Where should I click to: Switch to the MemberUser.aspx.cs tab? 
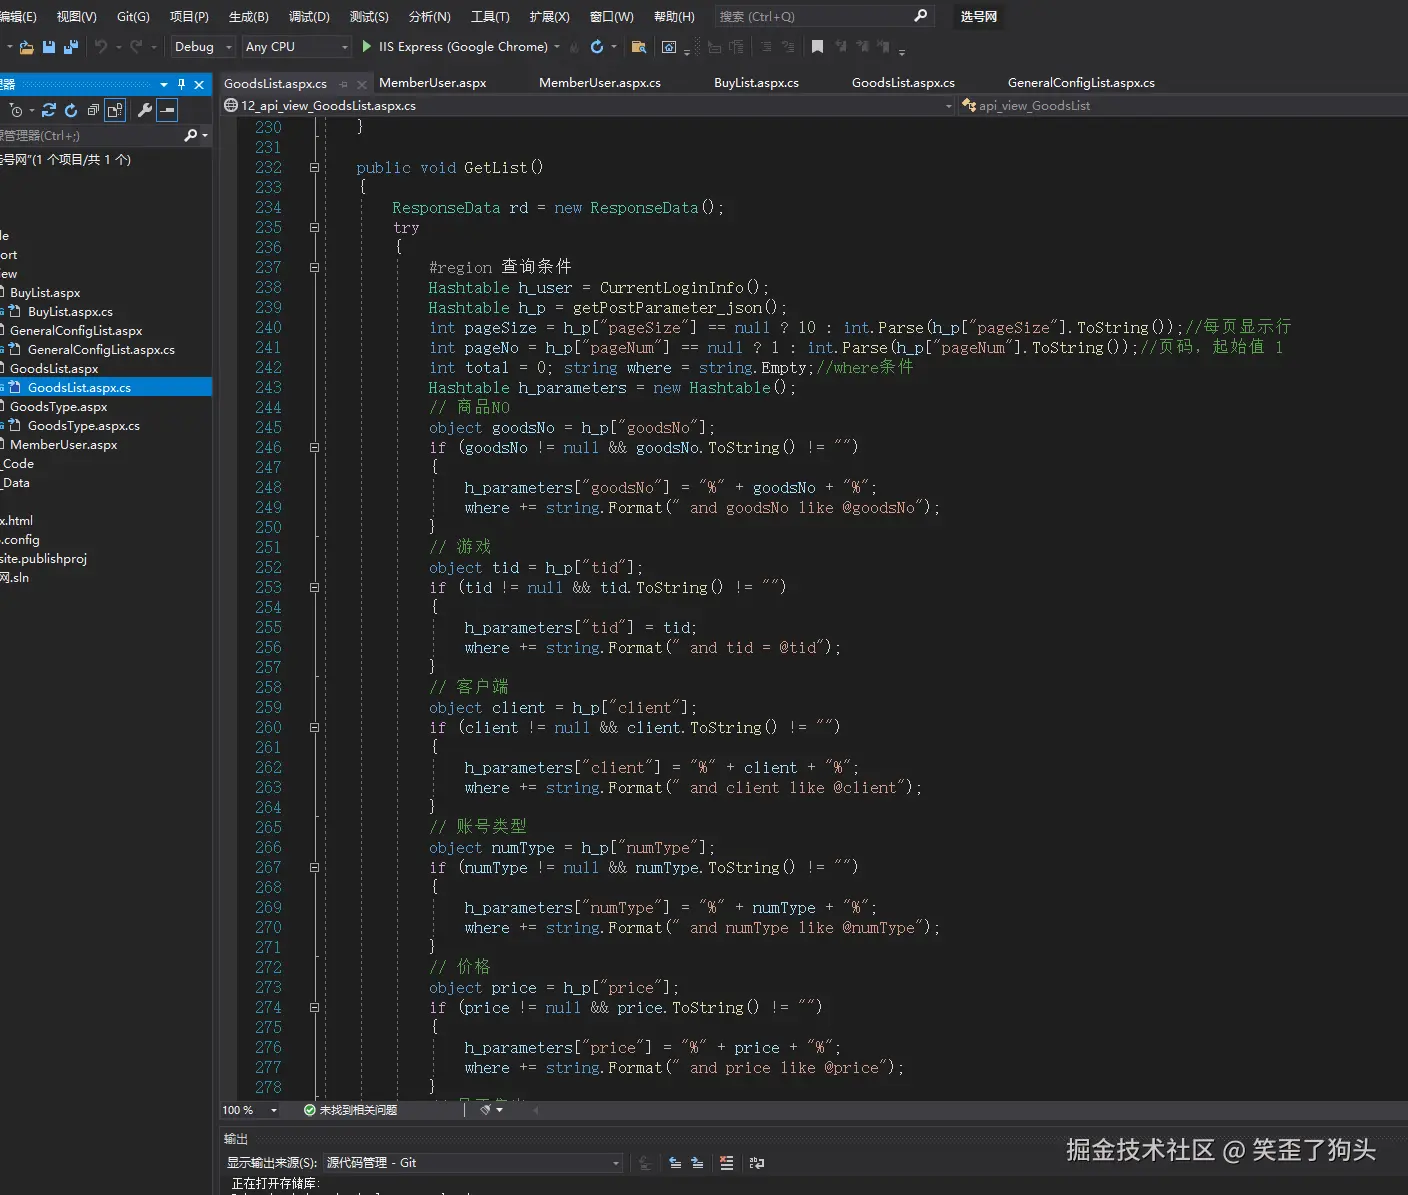pos(599,83)
